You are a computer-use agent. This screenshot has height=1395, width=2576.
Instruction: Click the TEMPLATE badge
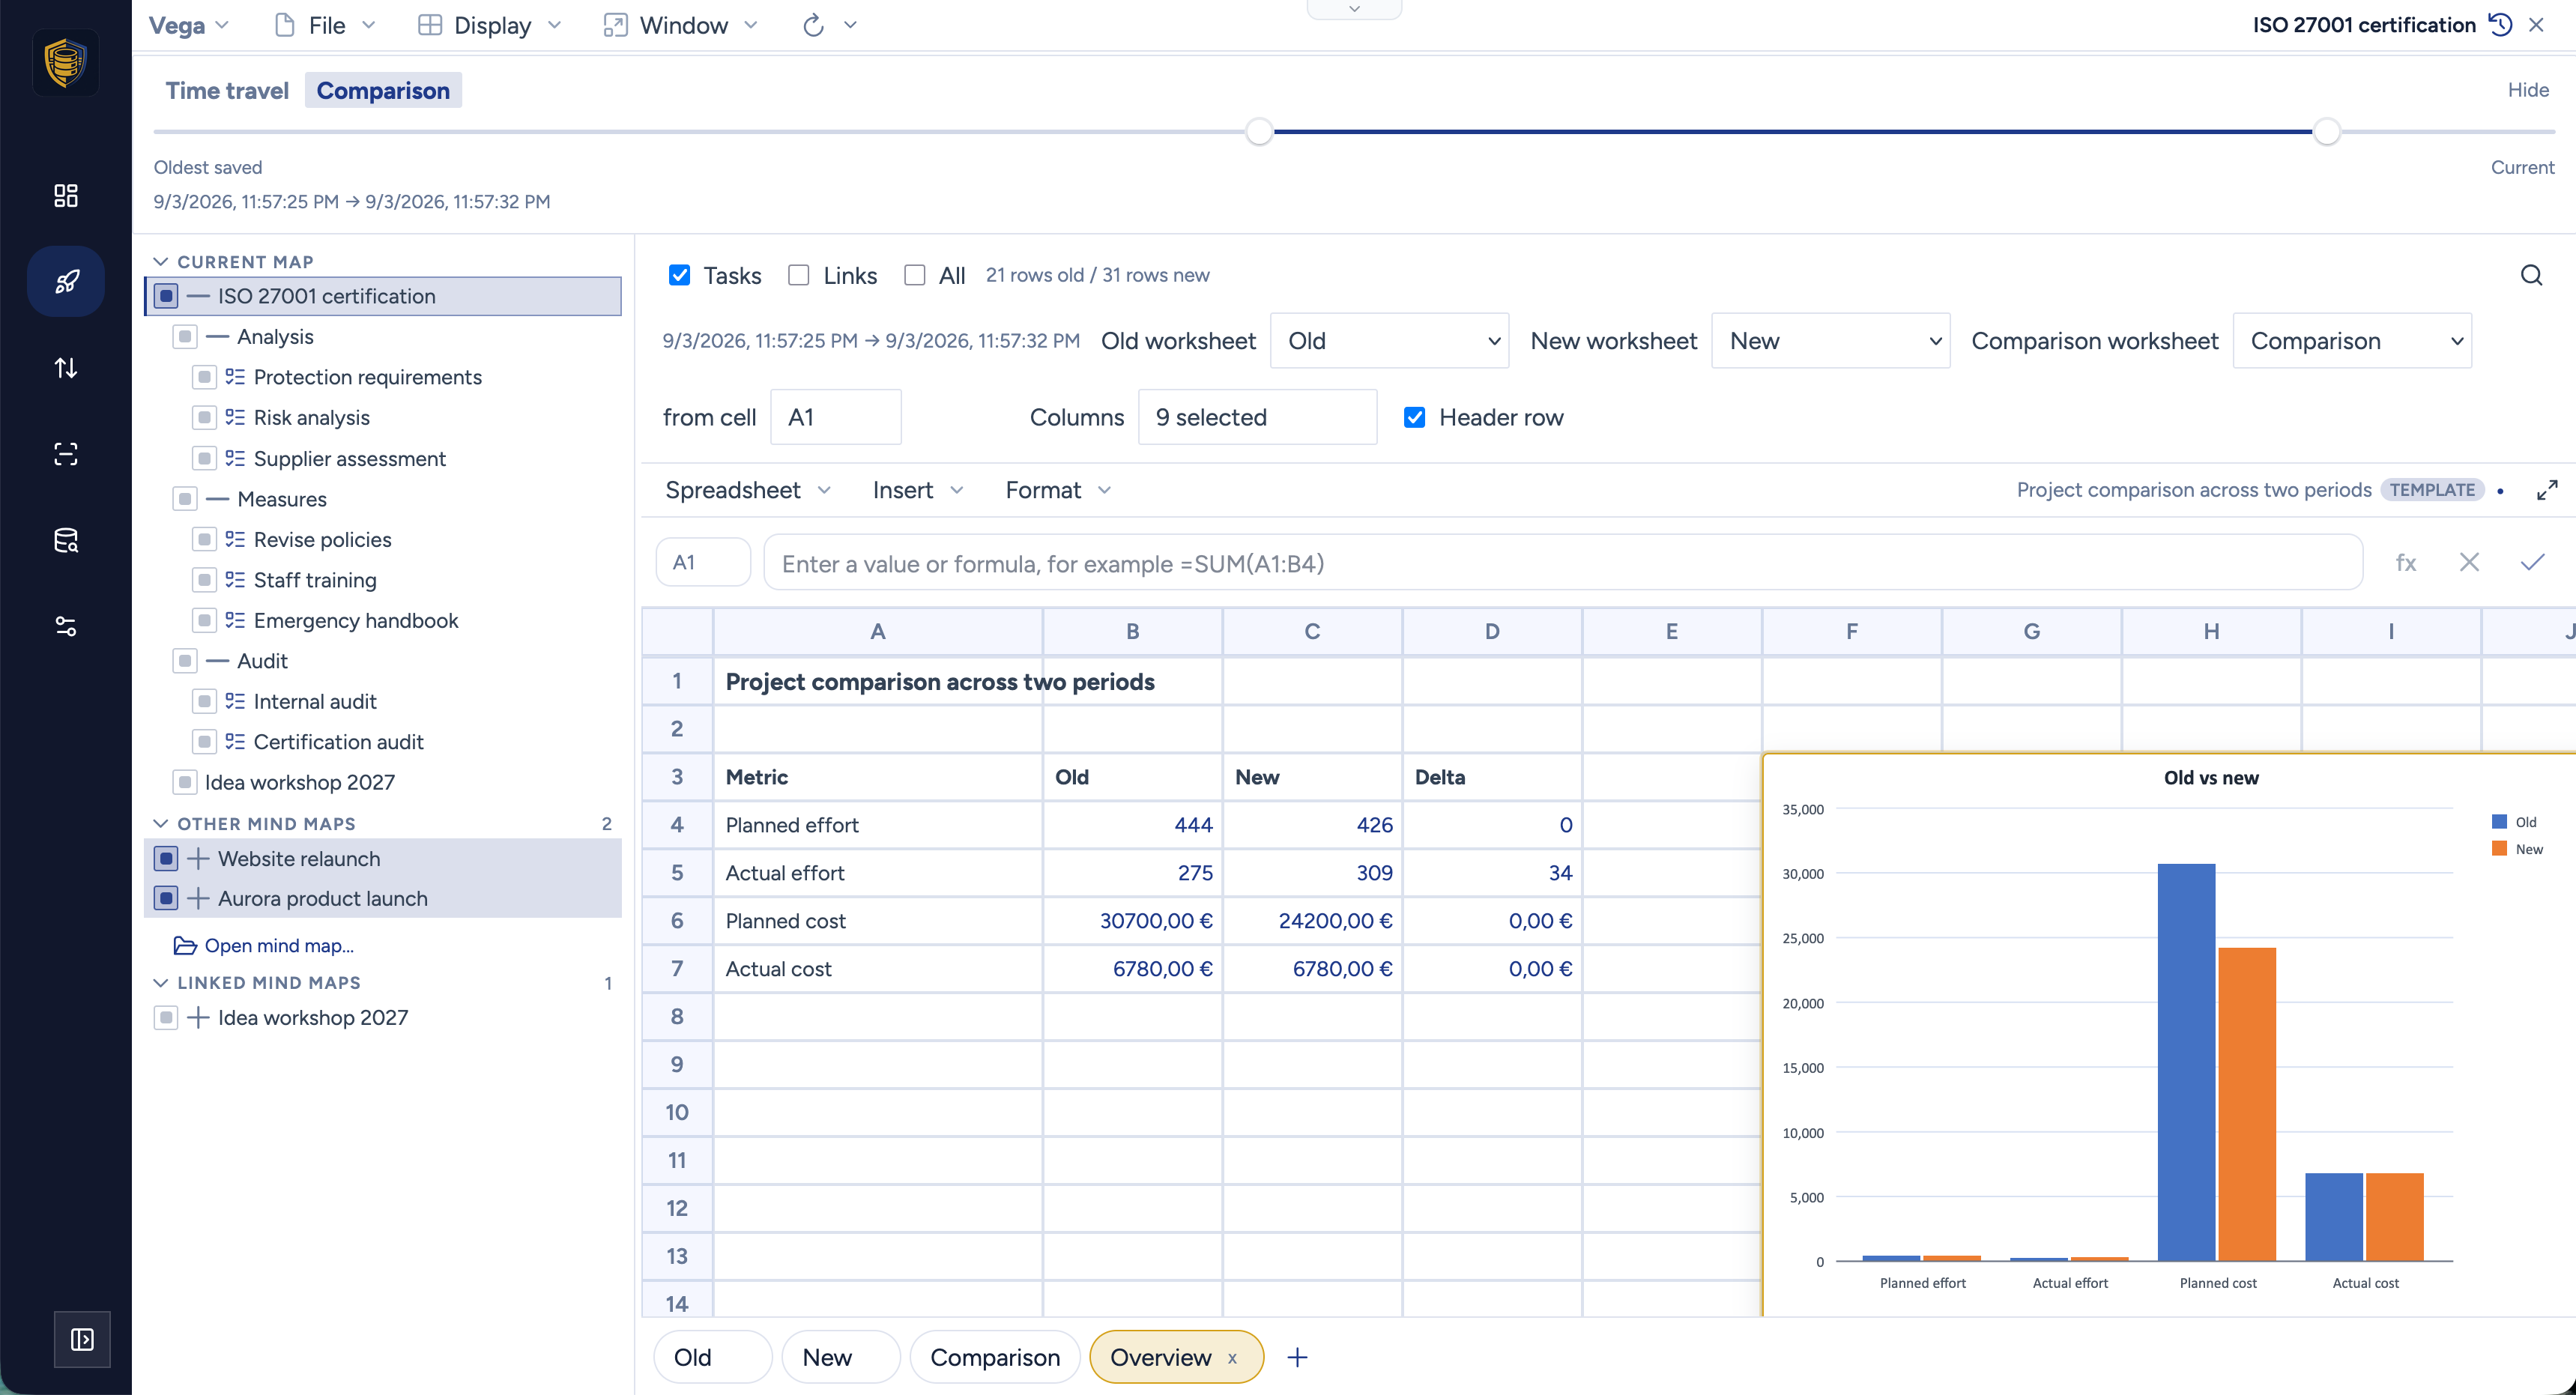pos(2432,490)
